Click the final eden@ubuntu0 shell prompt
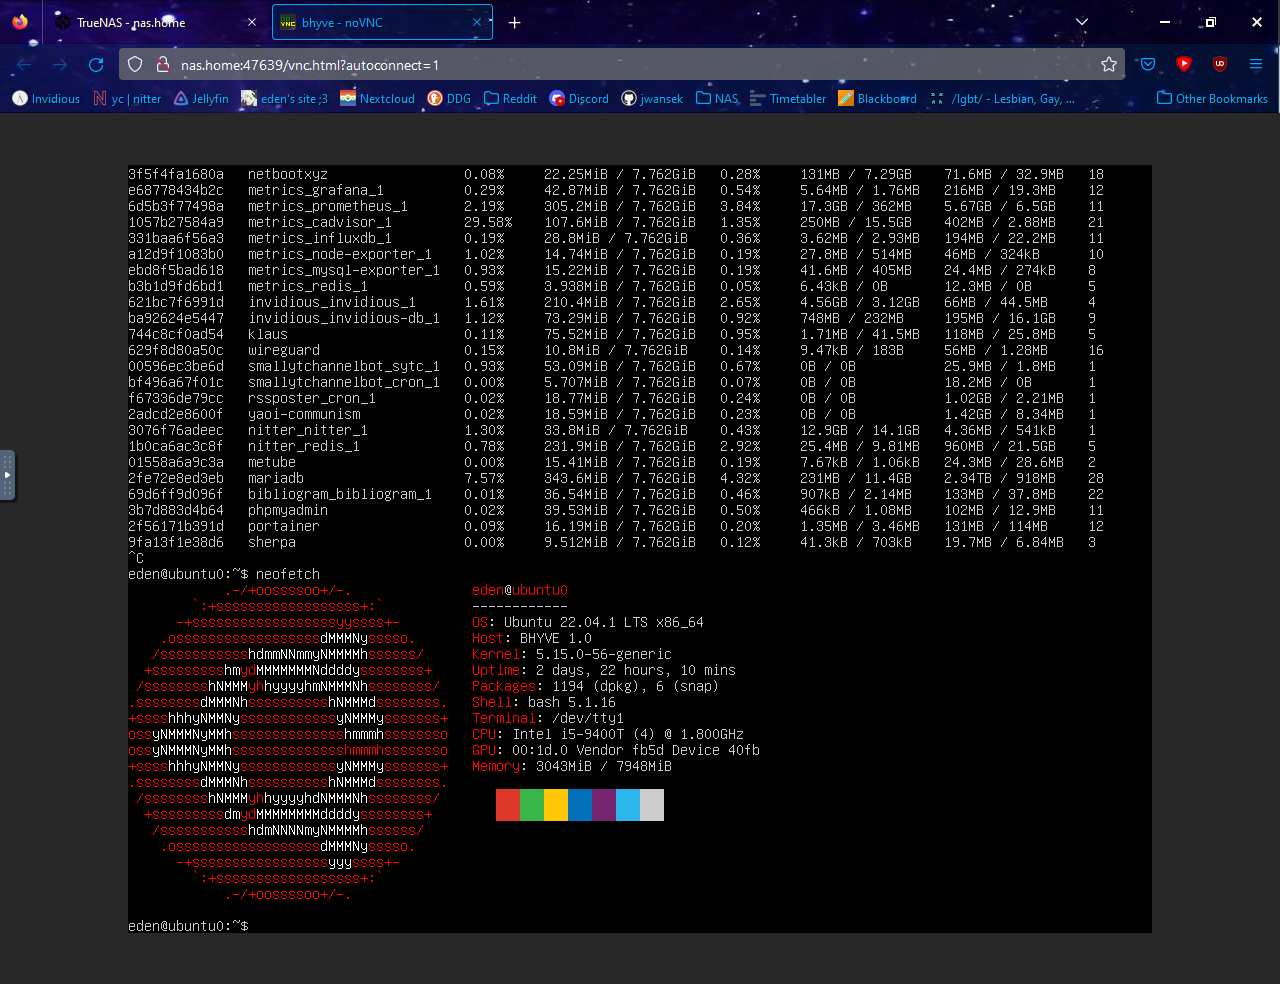The height and width of the screenshot is (984, 1280). tap(188, 926)
